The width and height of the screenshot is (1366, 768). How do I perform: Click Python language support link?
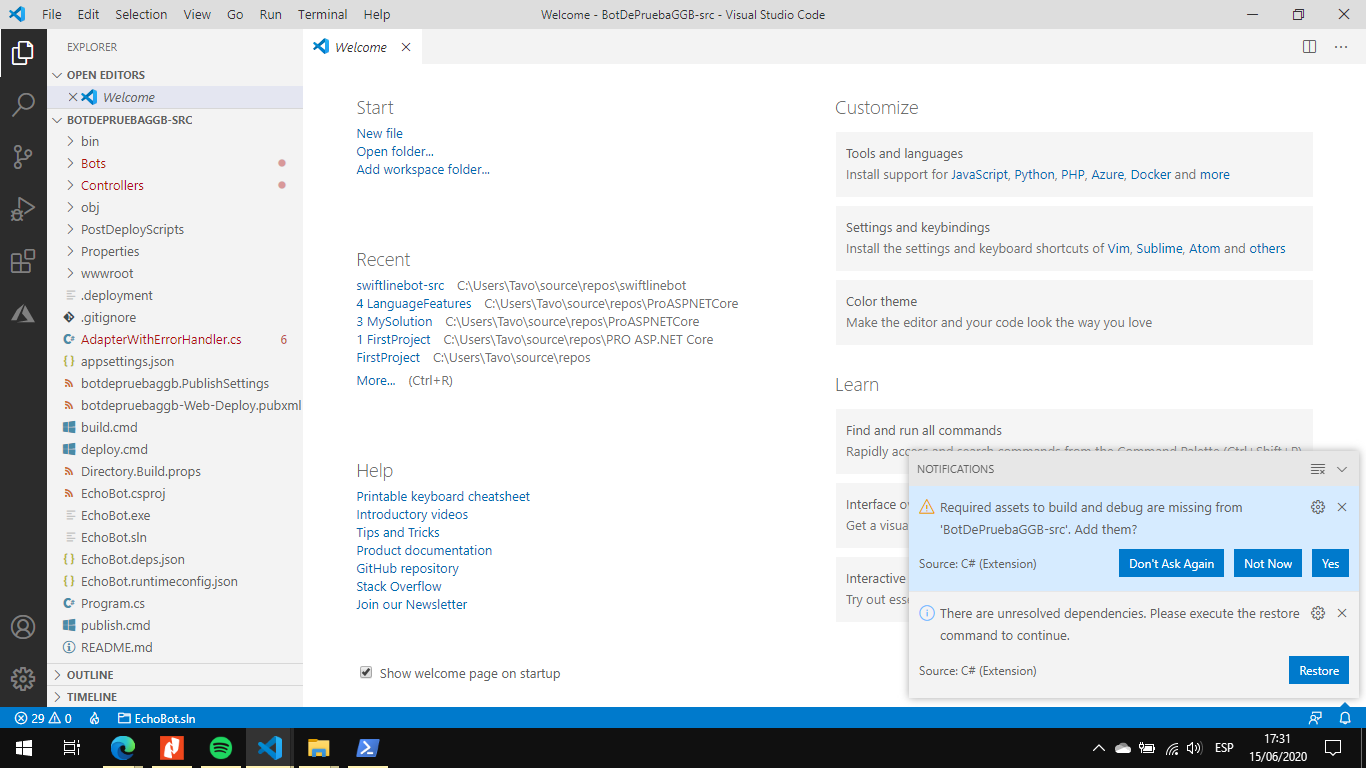click(x=1034, y=174)
